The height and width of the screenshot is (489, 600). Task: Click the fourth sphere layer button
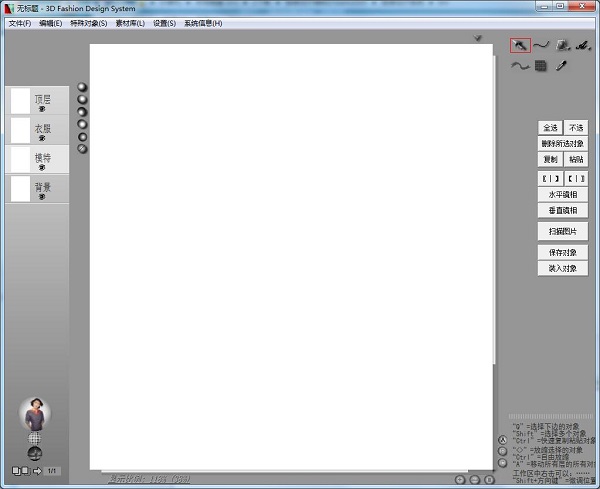pos(82,124)
